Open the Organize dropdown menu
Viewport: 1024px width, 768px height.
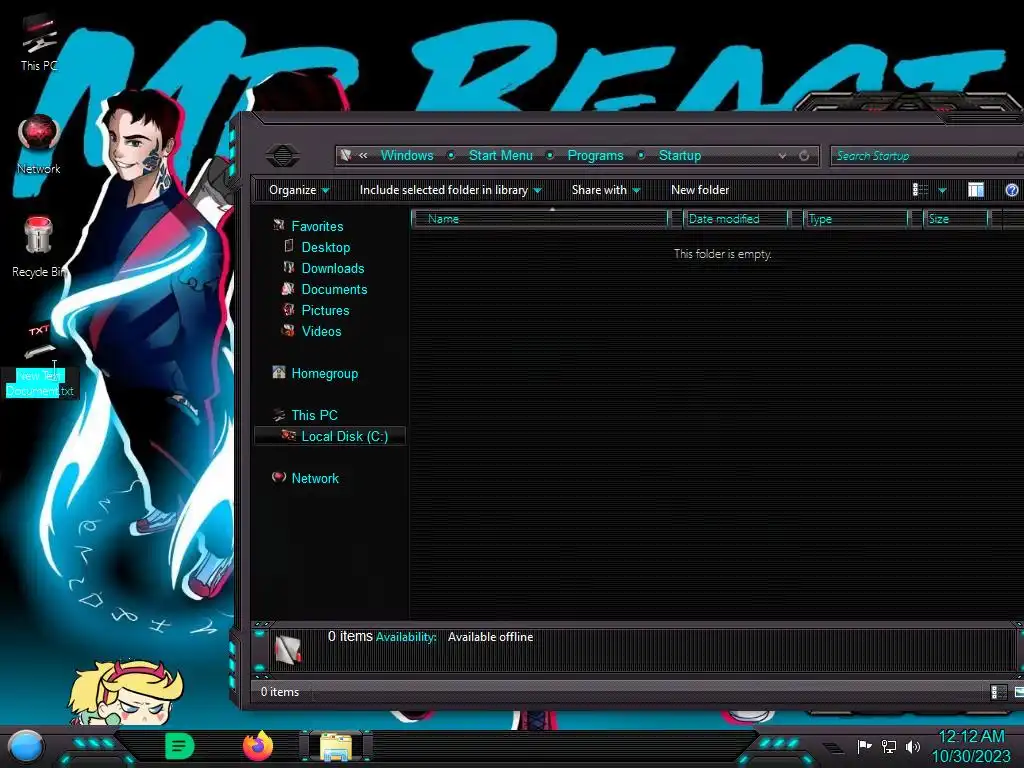tap(298, 190)
